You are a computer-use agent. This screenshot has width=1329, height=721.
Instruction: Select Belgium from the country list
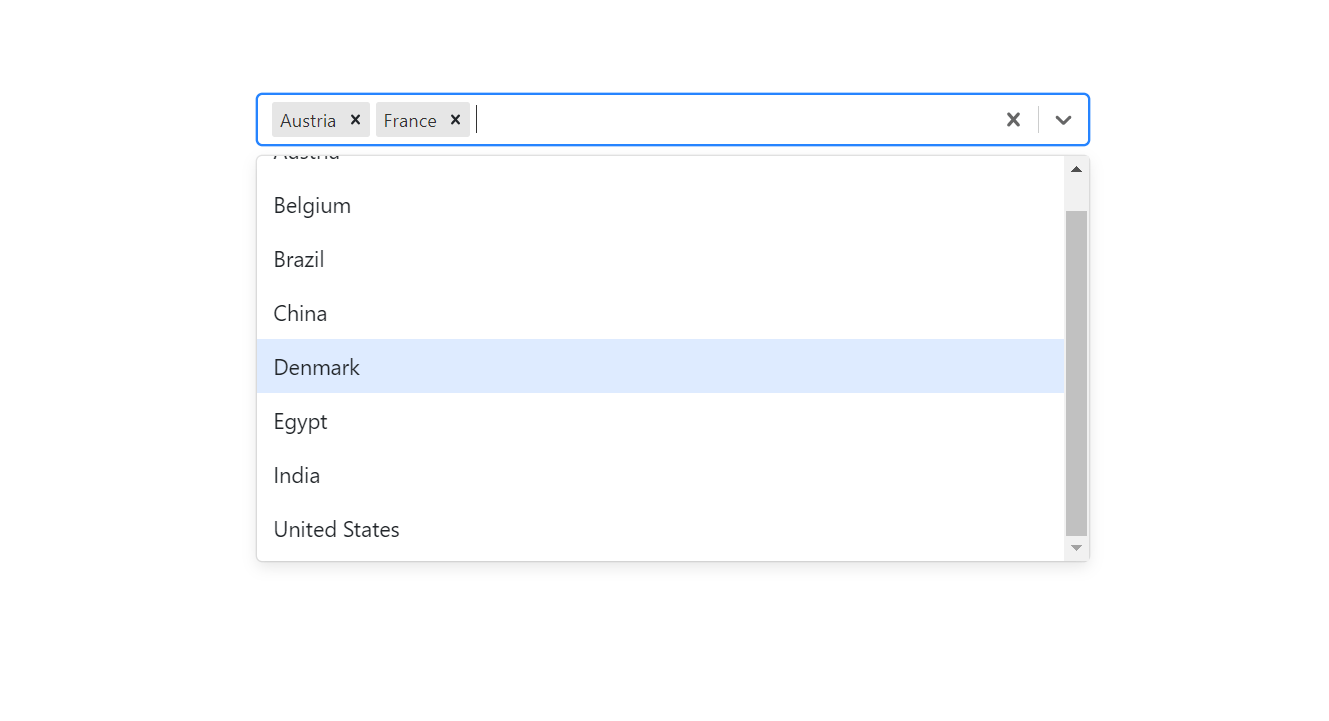coord(312,205)
